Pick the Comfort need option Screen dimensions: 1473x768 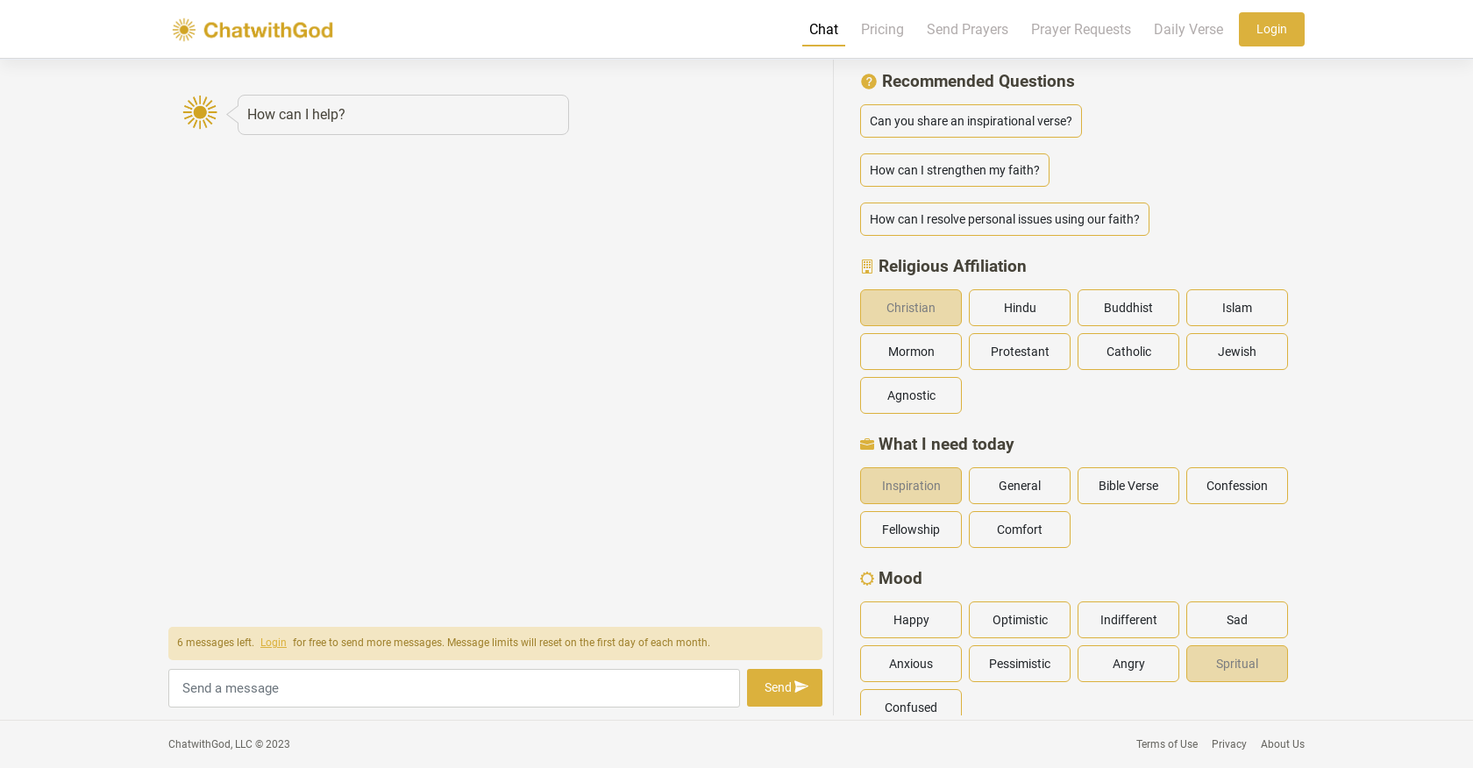(1019, 530)
